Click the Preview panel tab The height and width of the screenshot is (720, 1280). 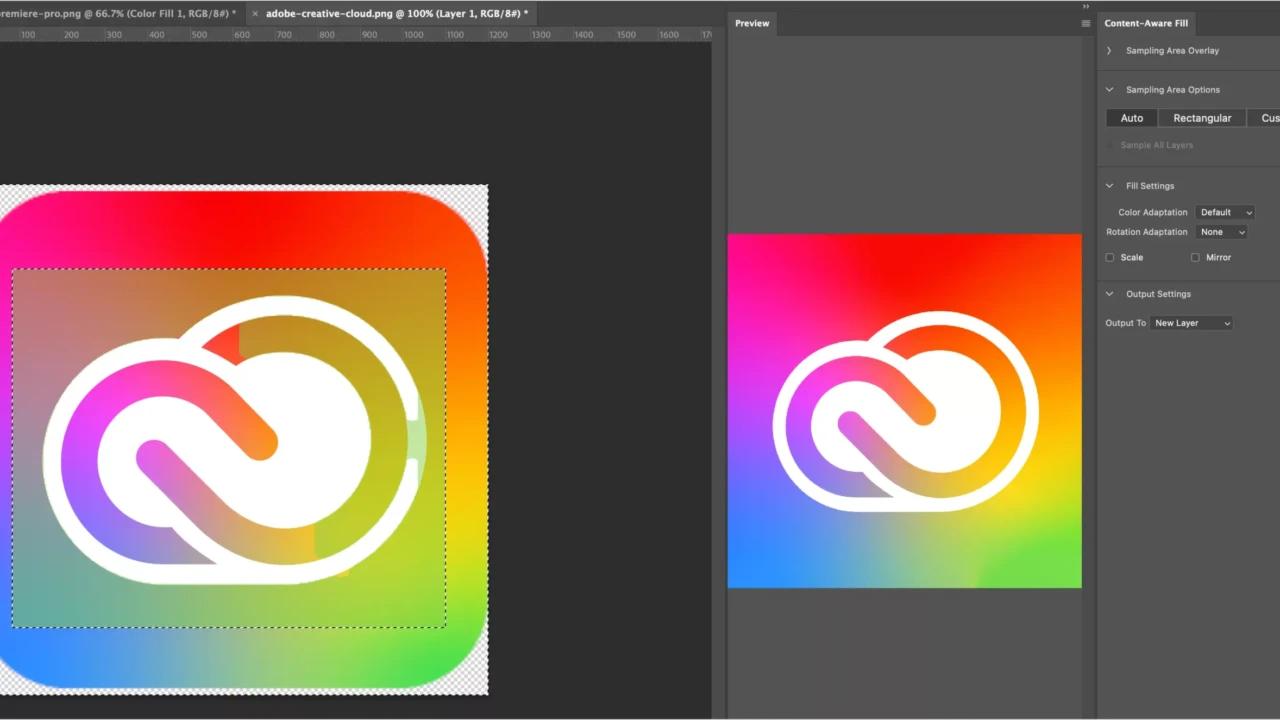coord(752,23)
